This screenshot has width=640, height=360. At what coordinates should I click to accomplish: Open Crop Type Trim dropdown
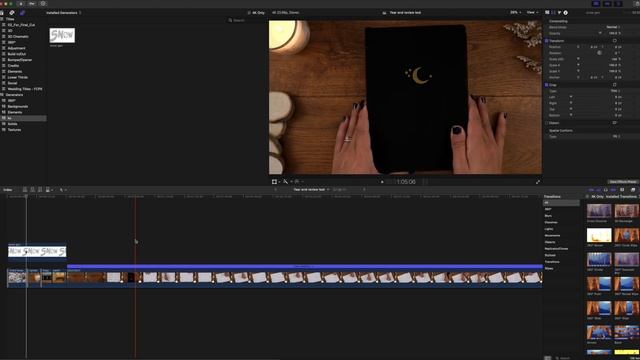pyautogui.click(x=615, y=91)
